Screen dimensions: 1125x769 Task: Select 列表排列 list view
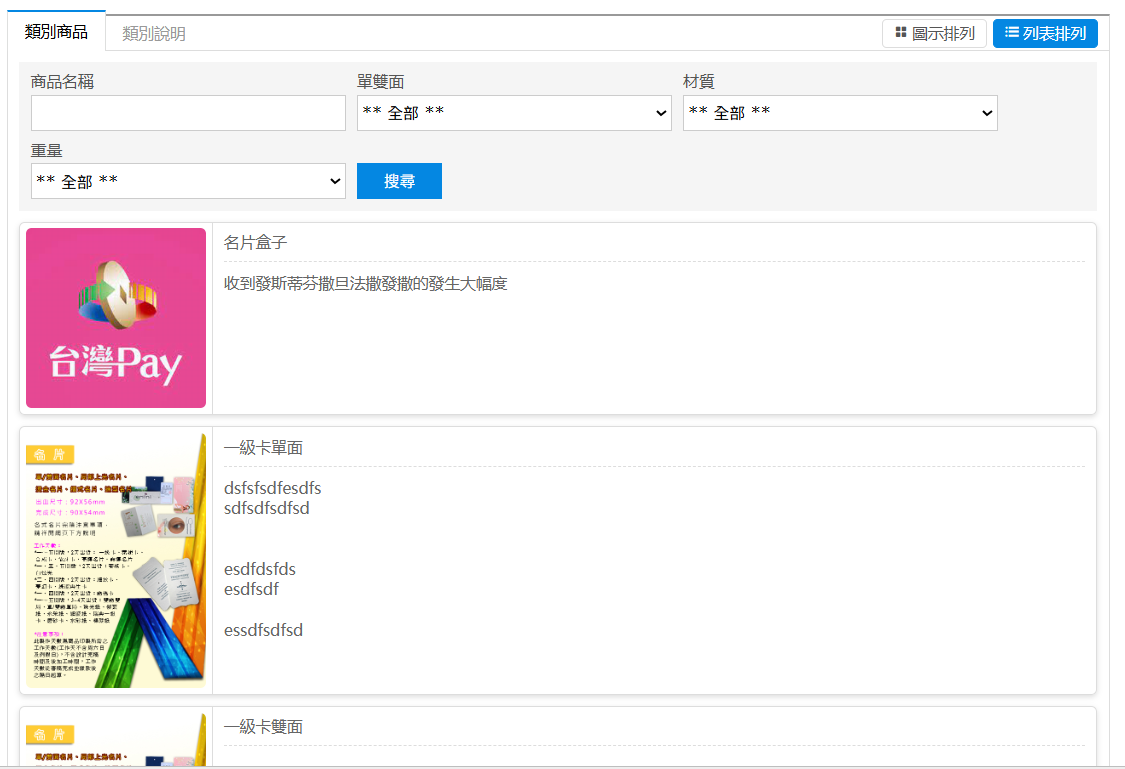(x=1045, y=34)
